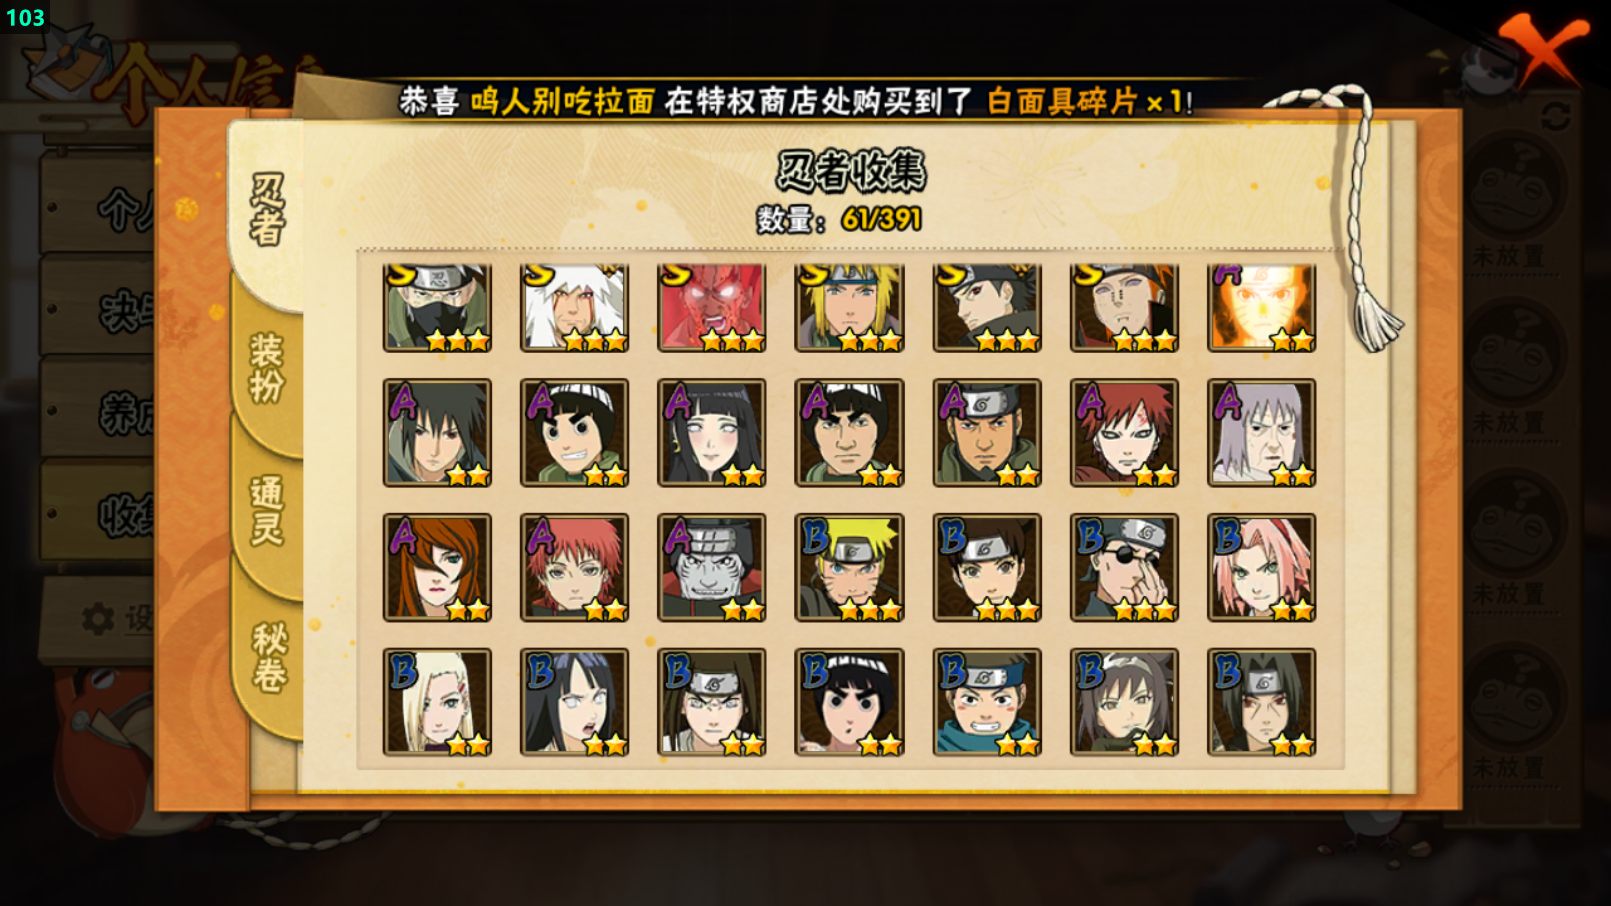
Task: Select the white-haired Jiraiya S-rank portrait
Action: 574,307
